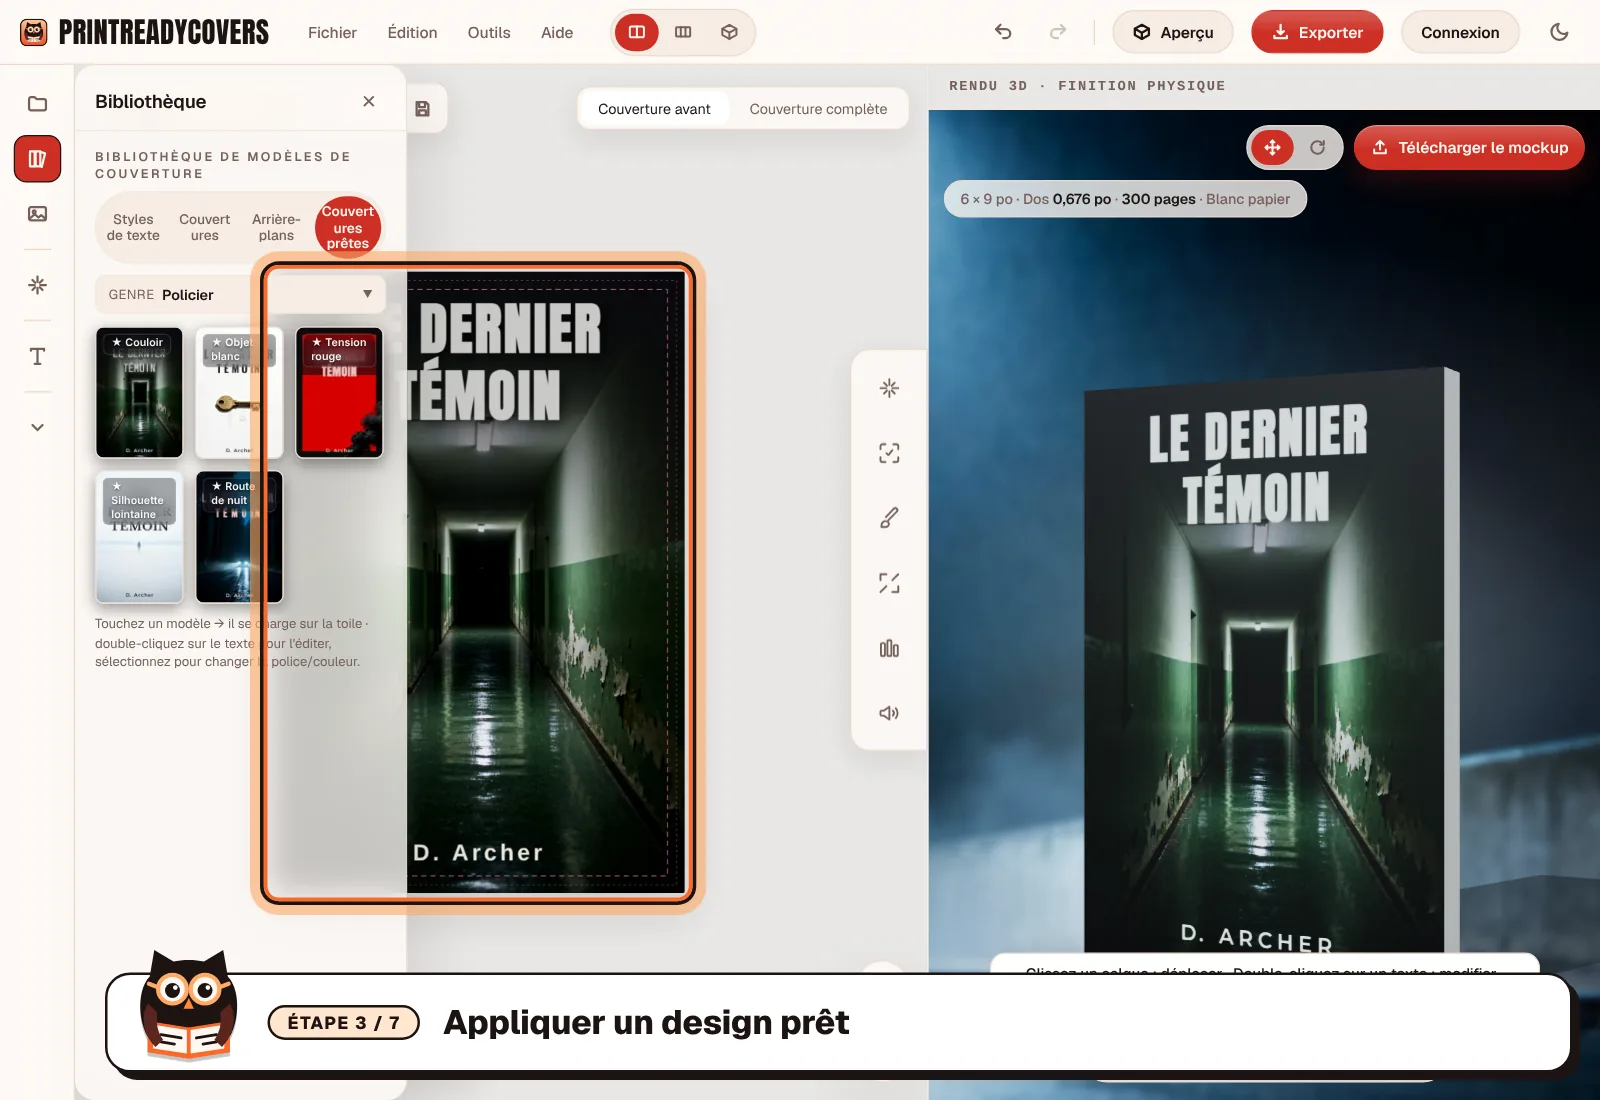Viewport: 1600px width, 1100px height.
Task: Click the PrintReadyCovers owl logo
Action: click(34, 32)
